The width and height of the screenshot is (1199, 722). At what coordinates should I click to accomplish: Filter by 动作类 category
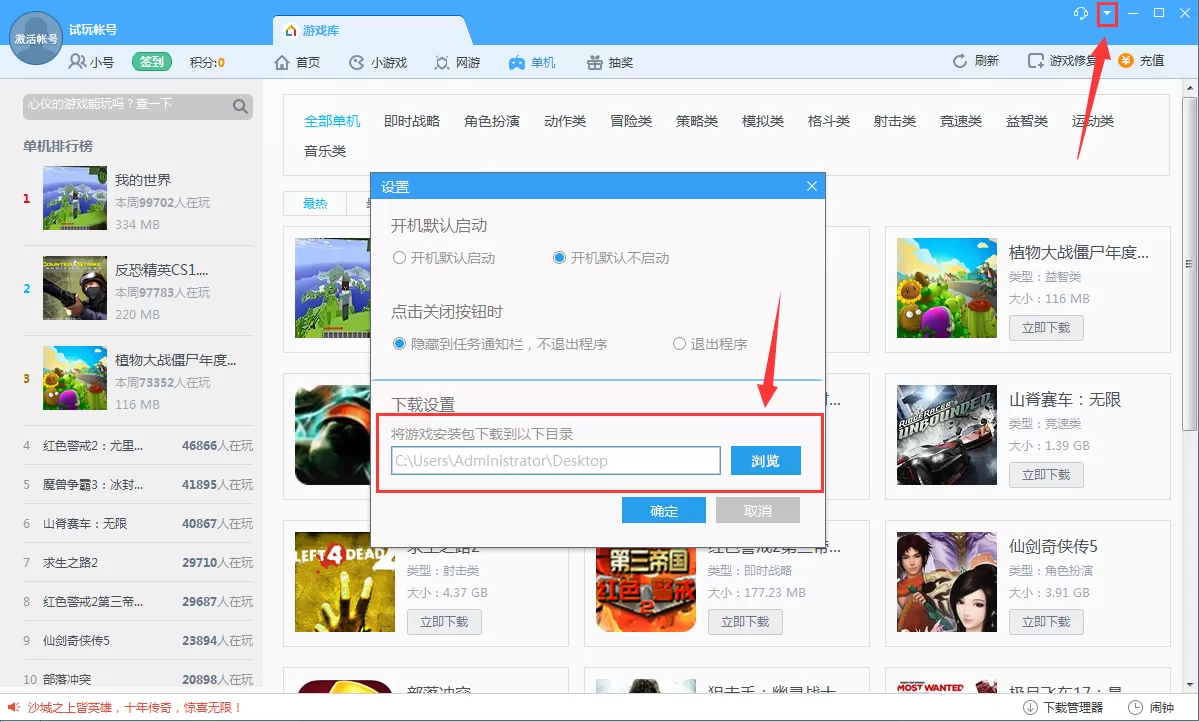click(565, 121)
